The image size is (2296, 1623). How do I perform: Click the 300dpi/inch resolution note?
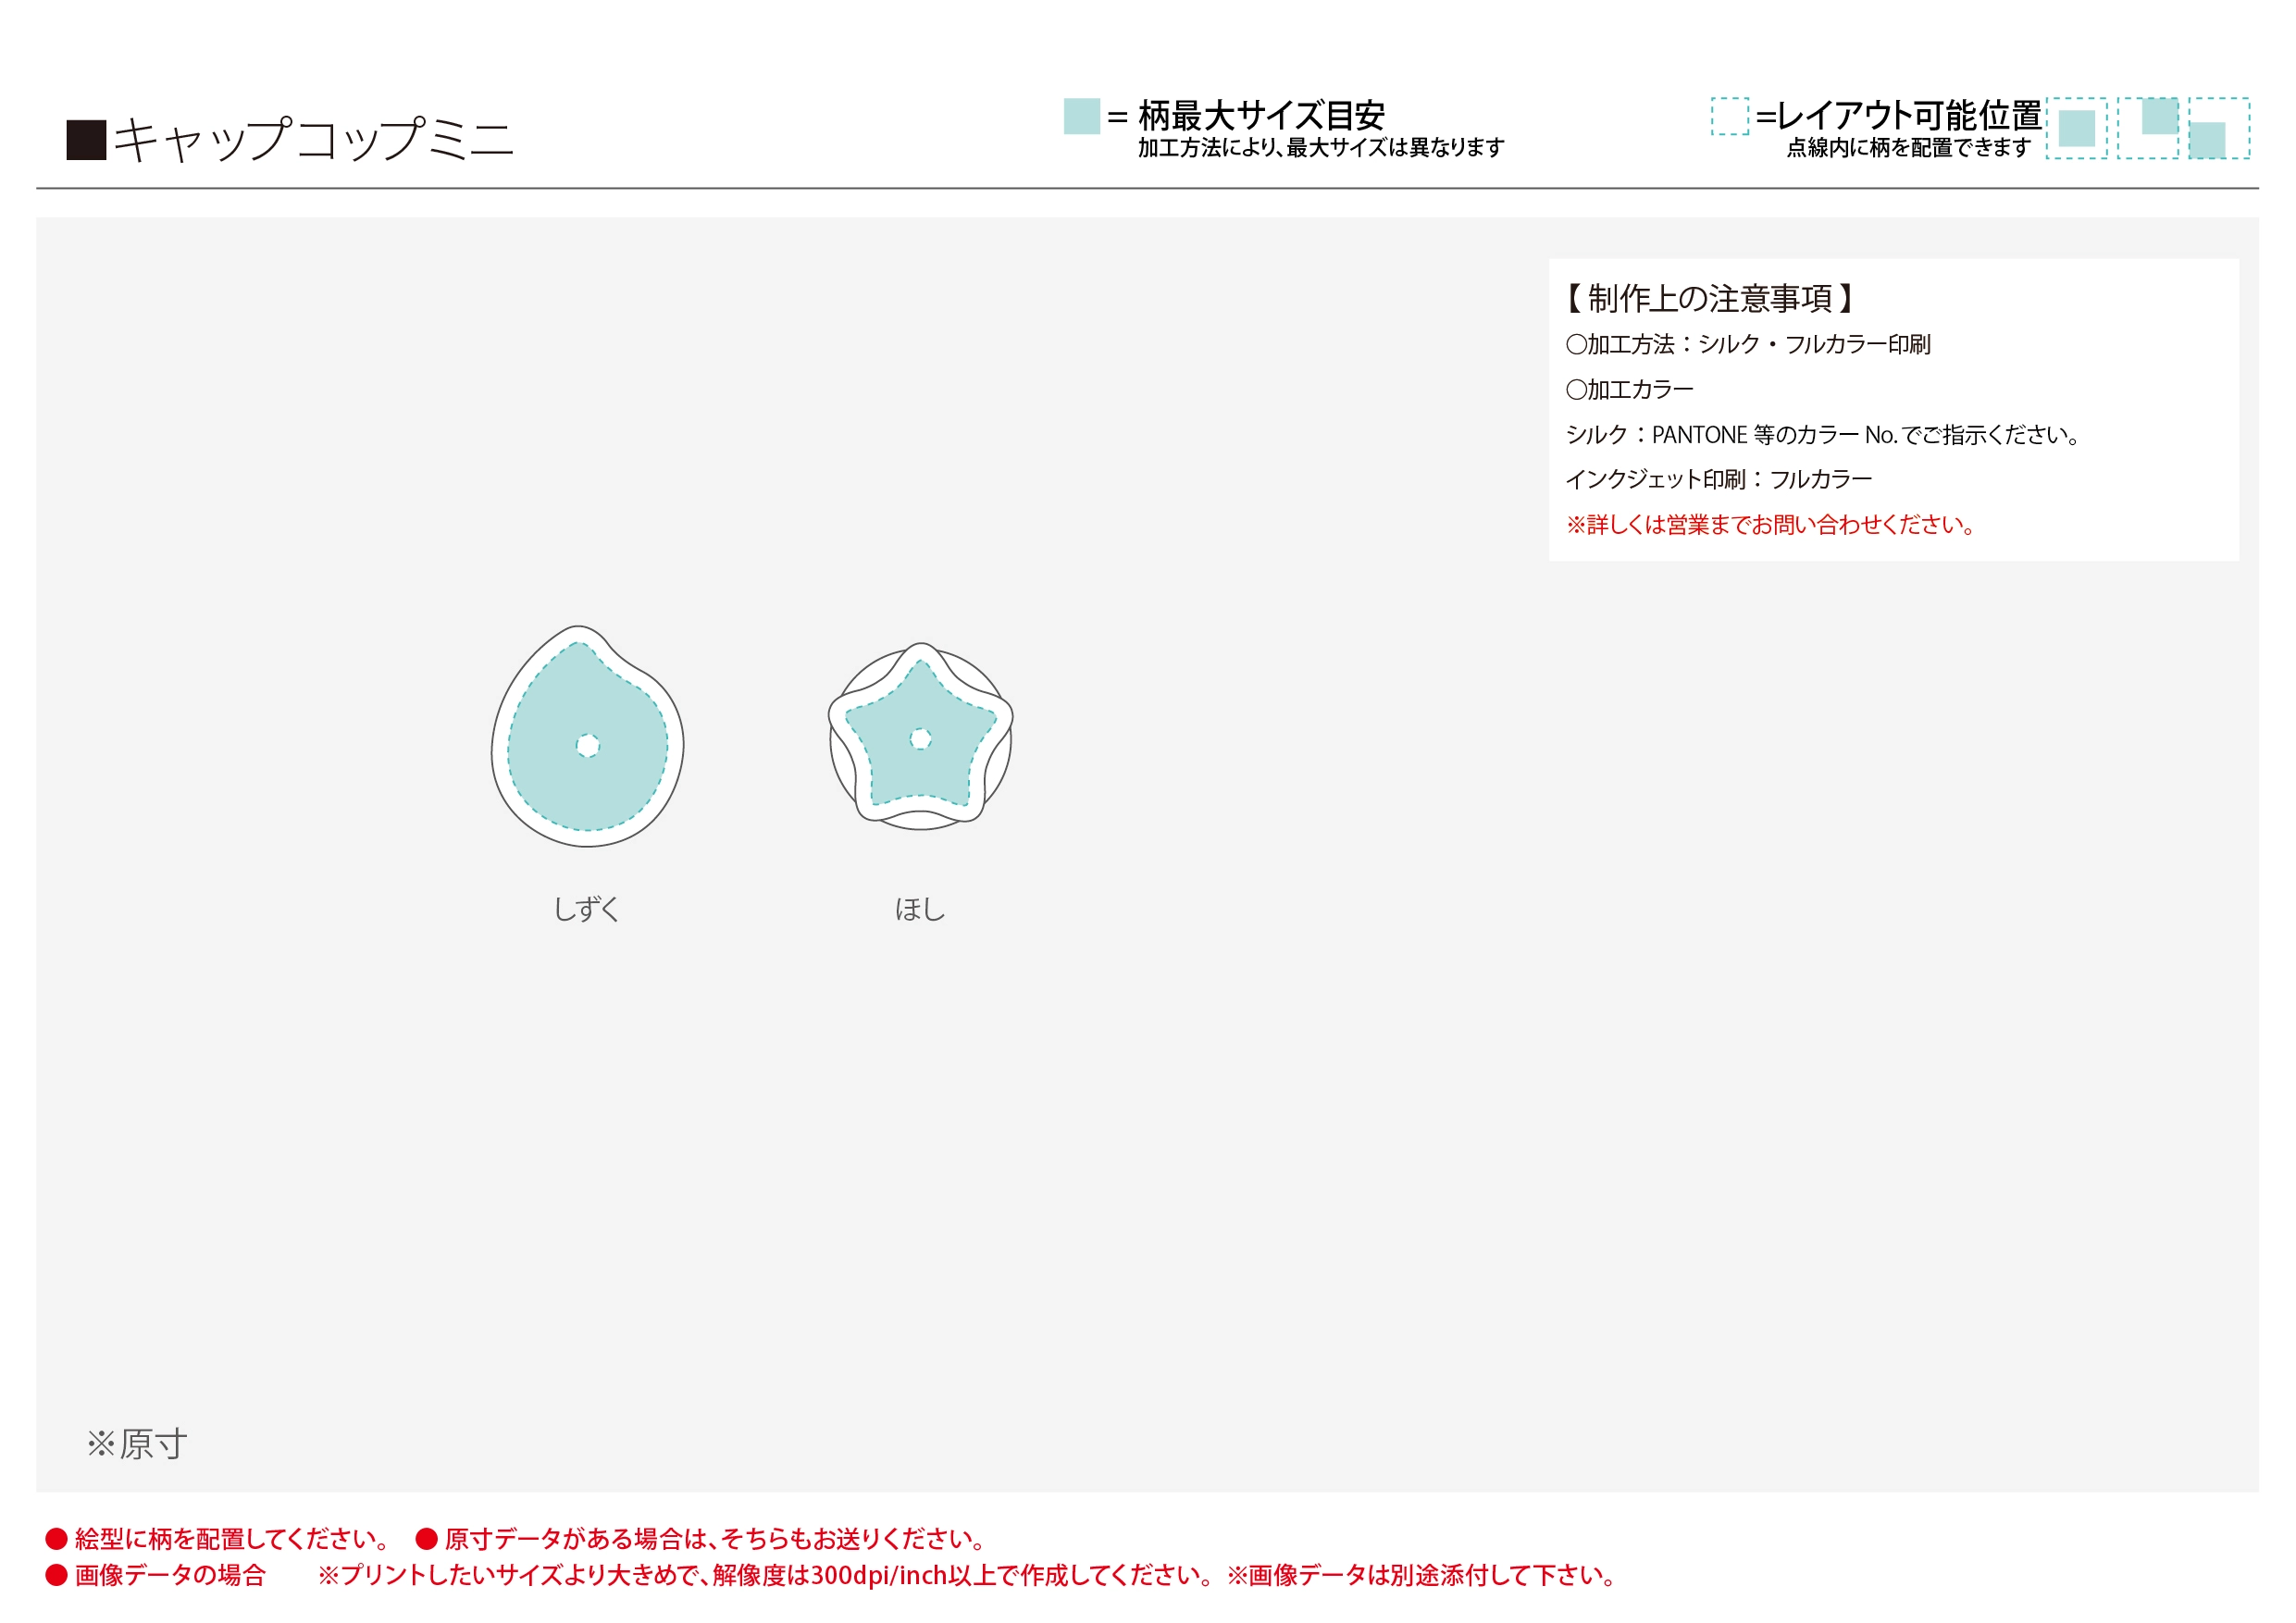pos(767,1575)
